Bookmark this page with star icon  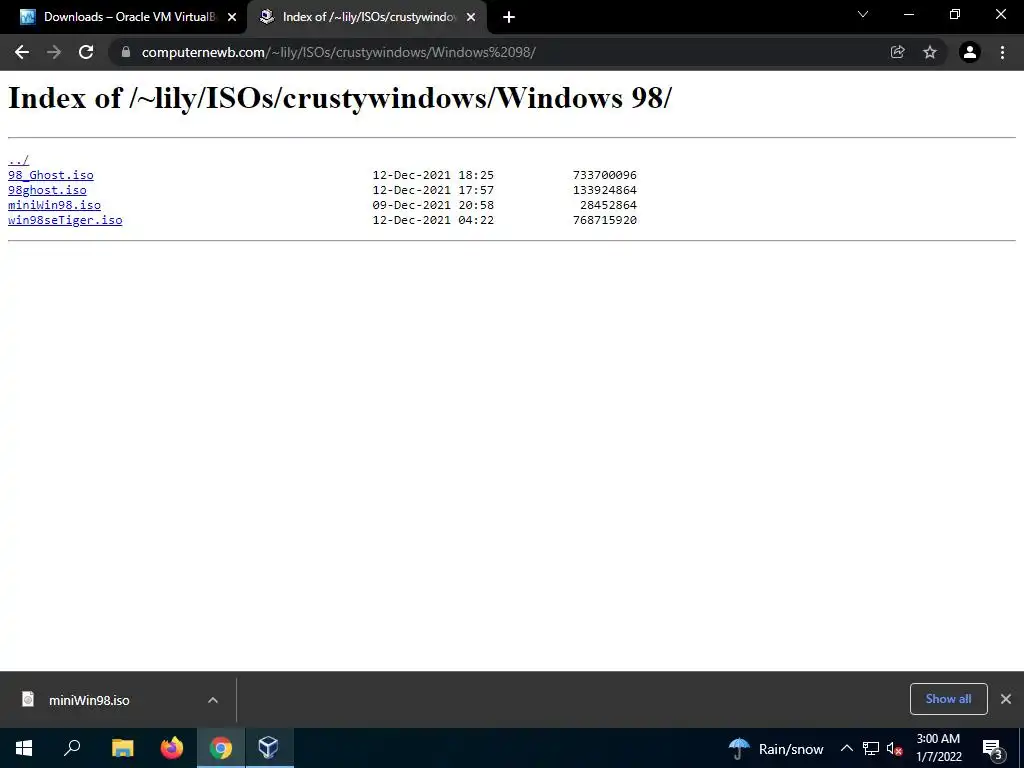930,52
